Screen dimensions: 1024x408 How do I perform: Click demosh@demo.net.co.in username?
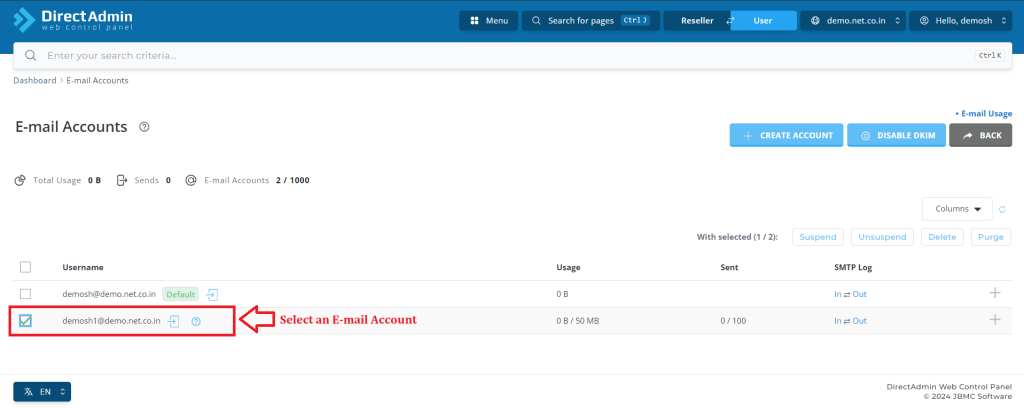(109, 294)
